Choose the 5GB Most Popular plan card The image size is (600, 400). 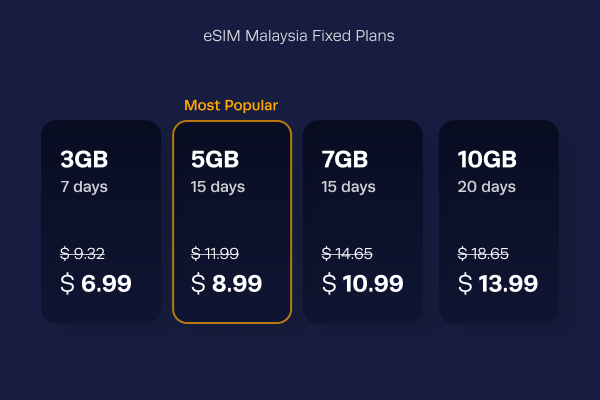(x=232, y=222)
